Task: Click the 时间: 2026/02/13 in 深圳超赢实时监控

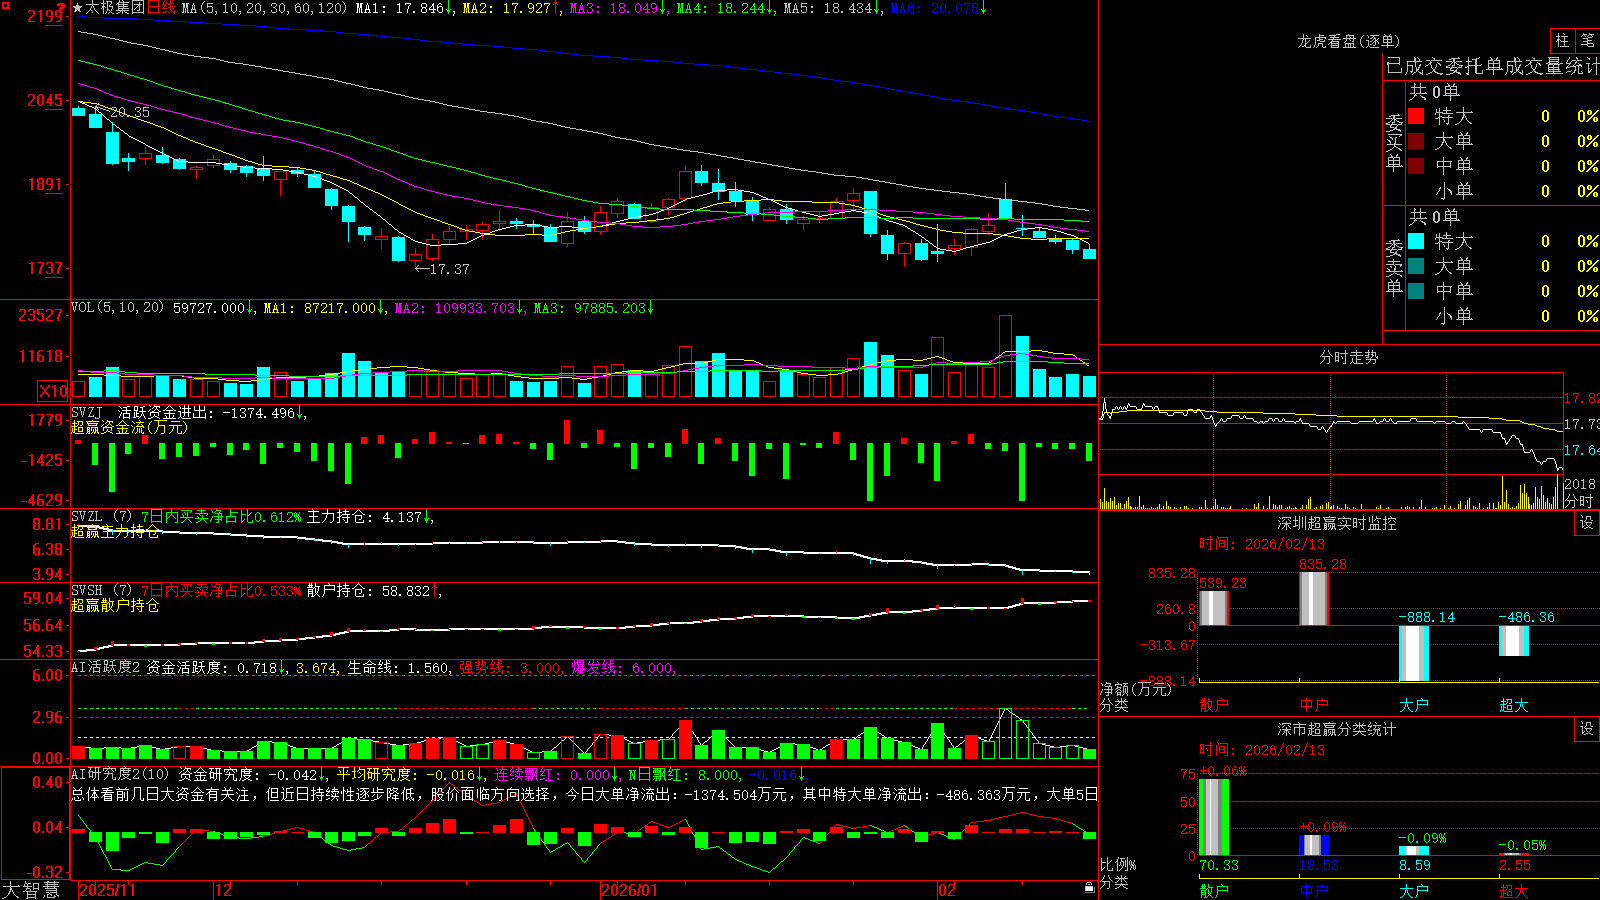Action: point(1262,544)
